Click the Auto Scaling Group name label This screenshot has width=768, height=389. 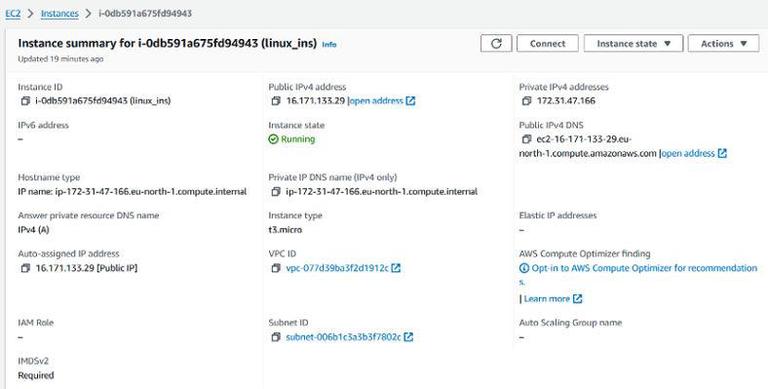[571, 323]
